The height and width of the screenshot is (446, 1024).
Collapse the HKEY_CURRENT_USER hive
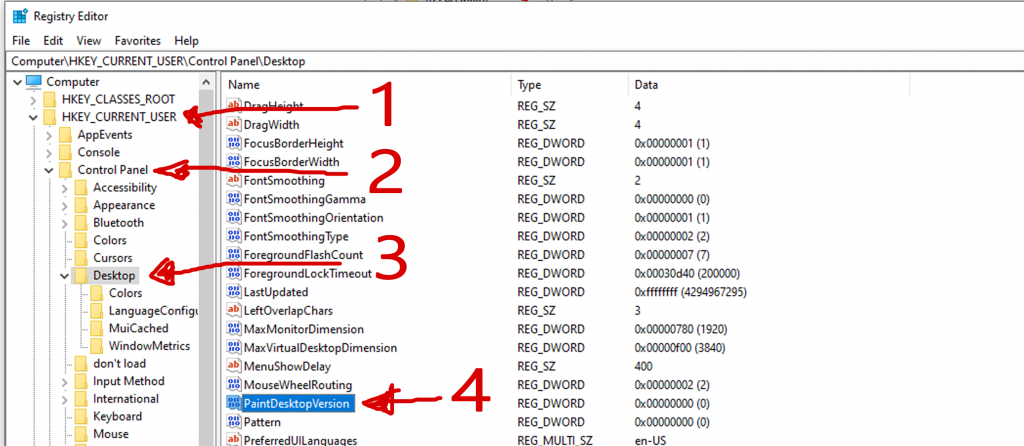[33, 118]
